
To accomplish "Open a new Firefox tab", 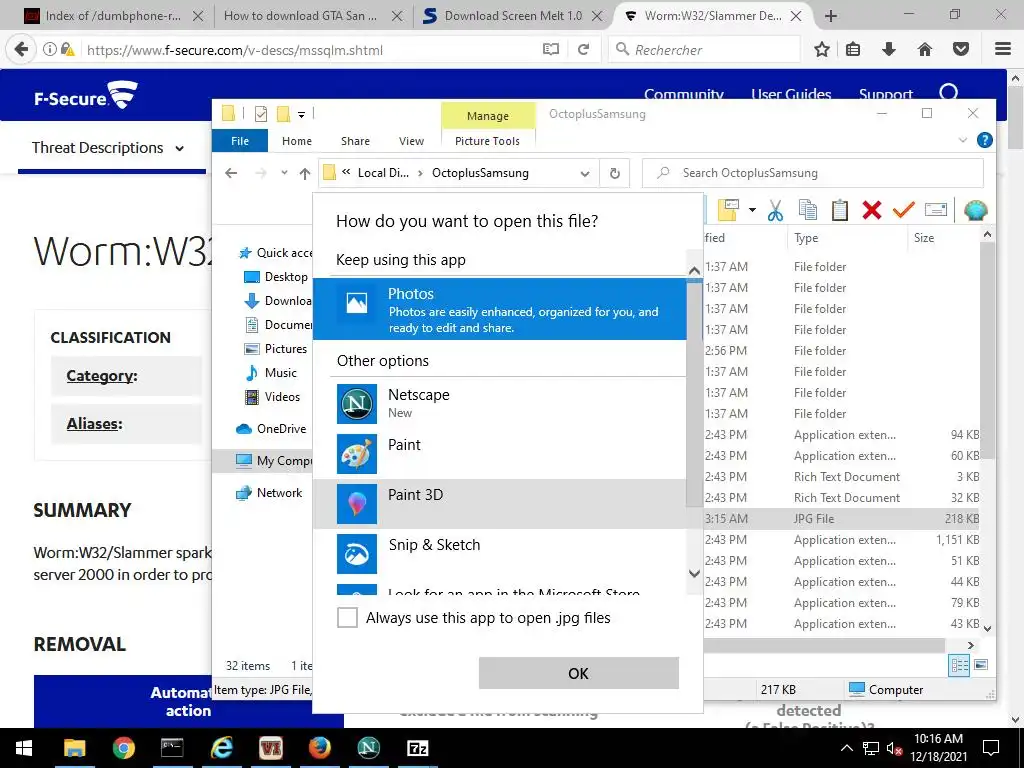I will point(831,16).
